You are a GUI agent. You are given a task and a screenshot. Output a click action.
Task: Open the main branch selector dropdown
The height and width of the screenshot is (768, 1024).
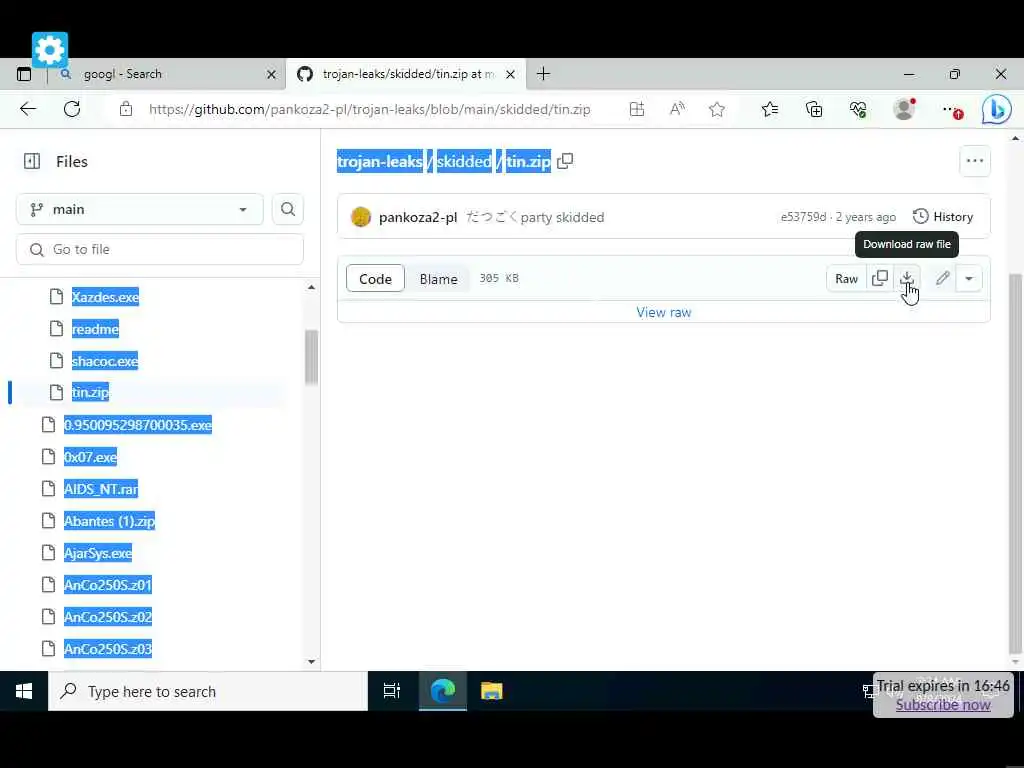(140, 210)
